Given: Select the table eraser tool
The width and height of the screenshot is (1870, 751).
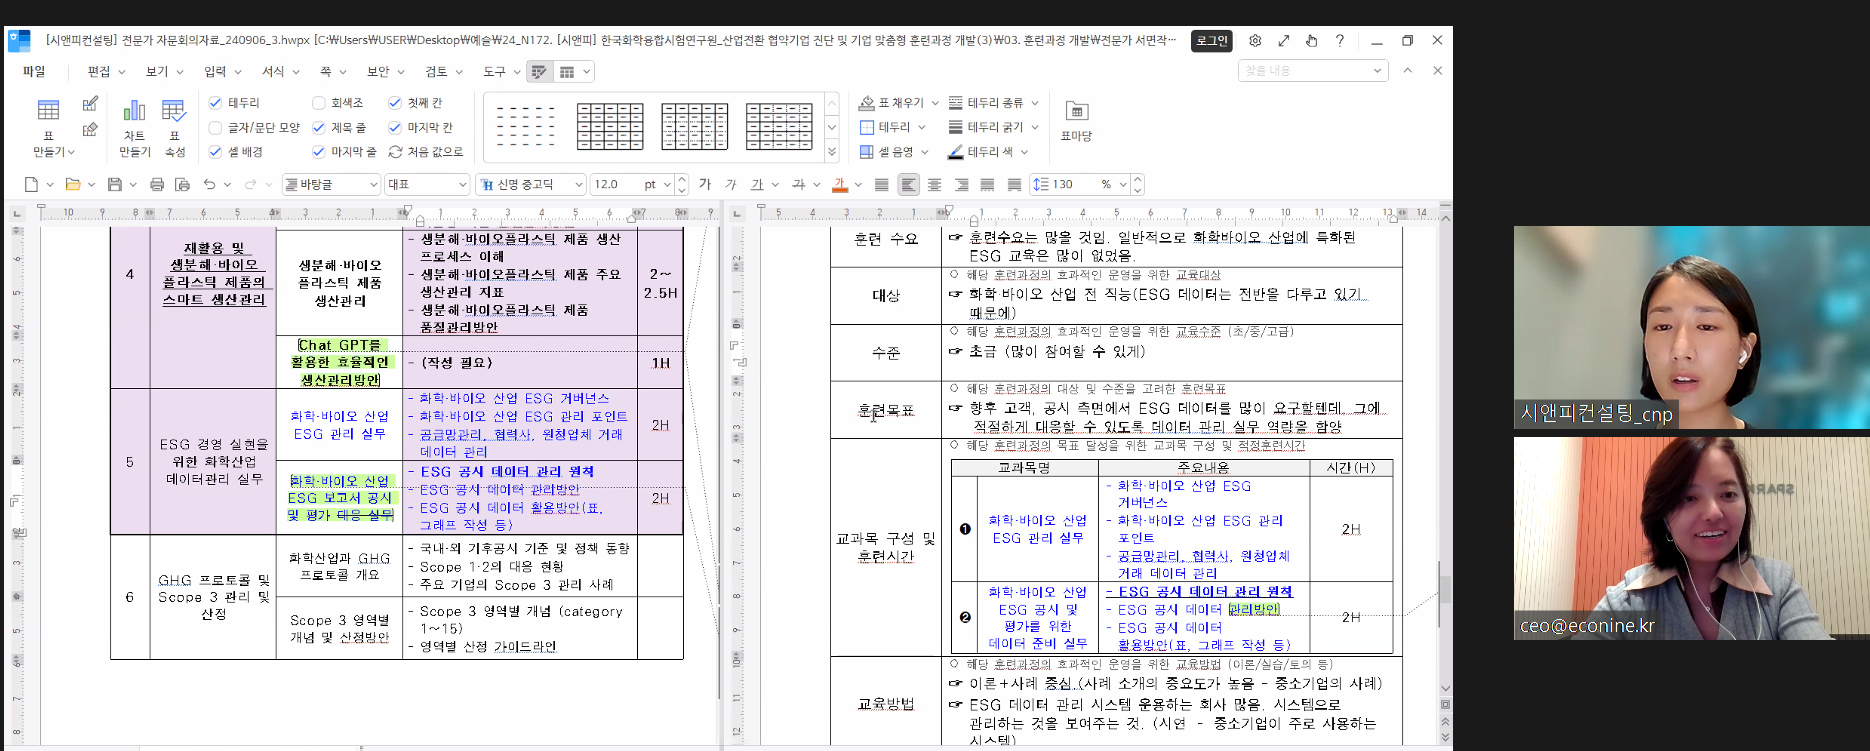Looking at the screenshot, I should [90, 129].
